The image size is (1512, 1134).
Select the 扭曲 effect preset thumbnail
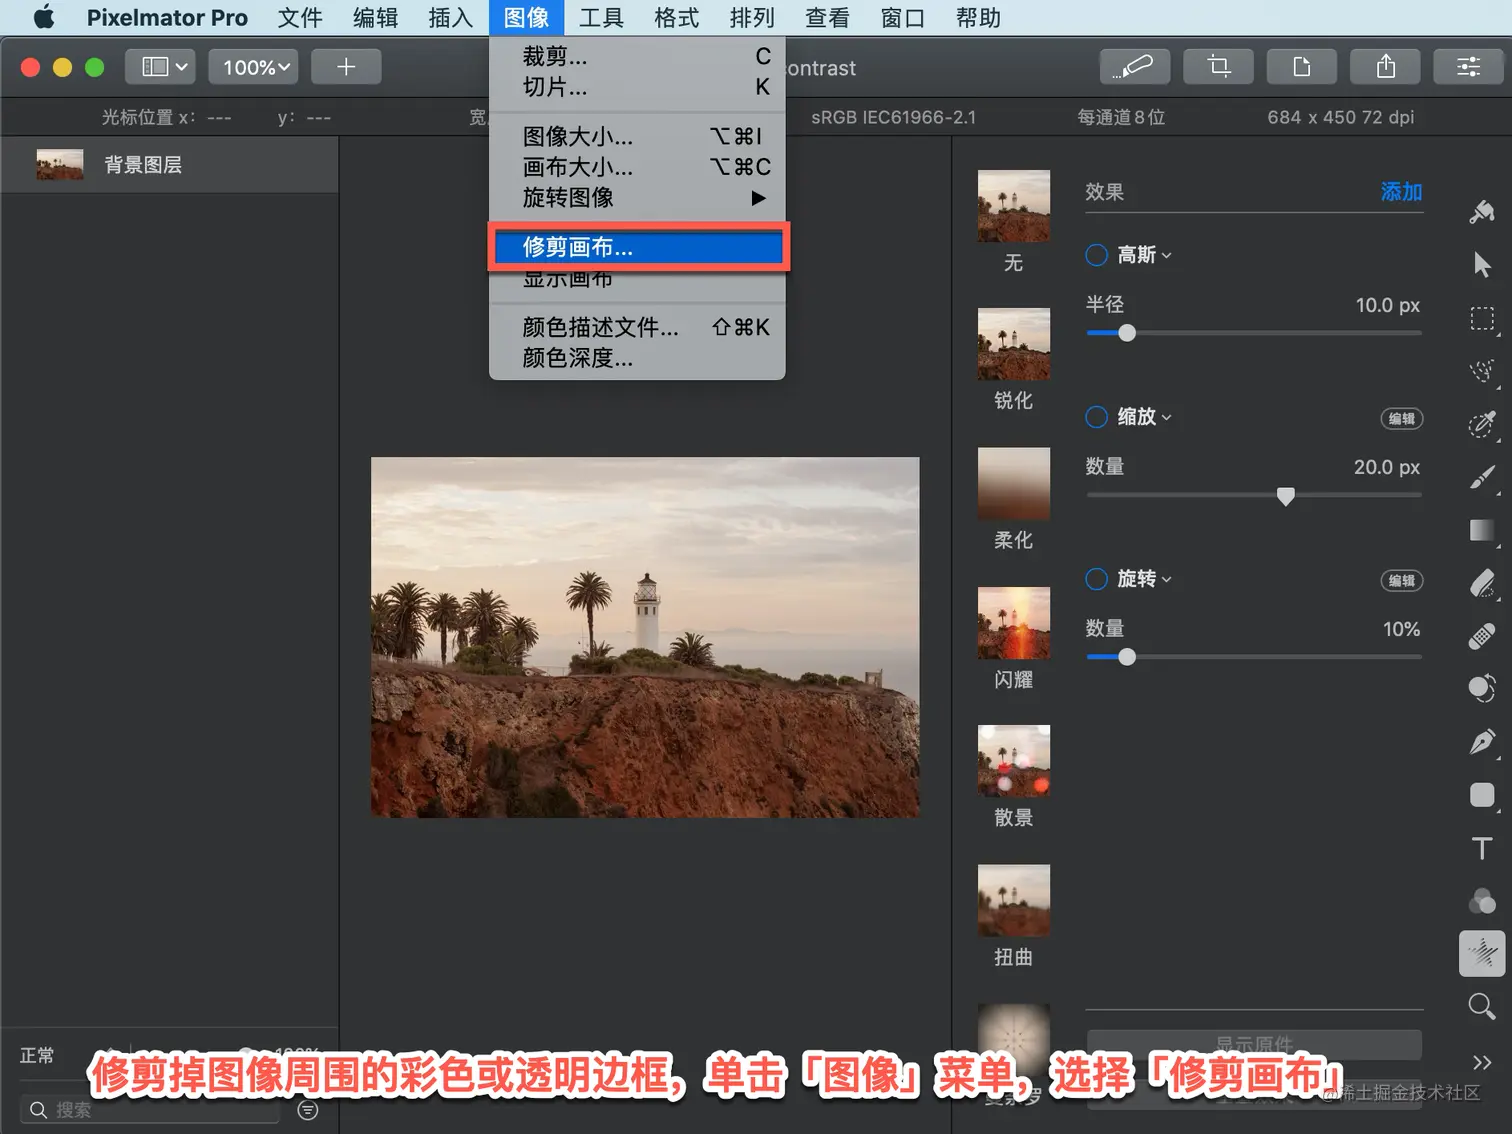(1013, 900)
